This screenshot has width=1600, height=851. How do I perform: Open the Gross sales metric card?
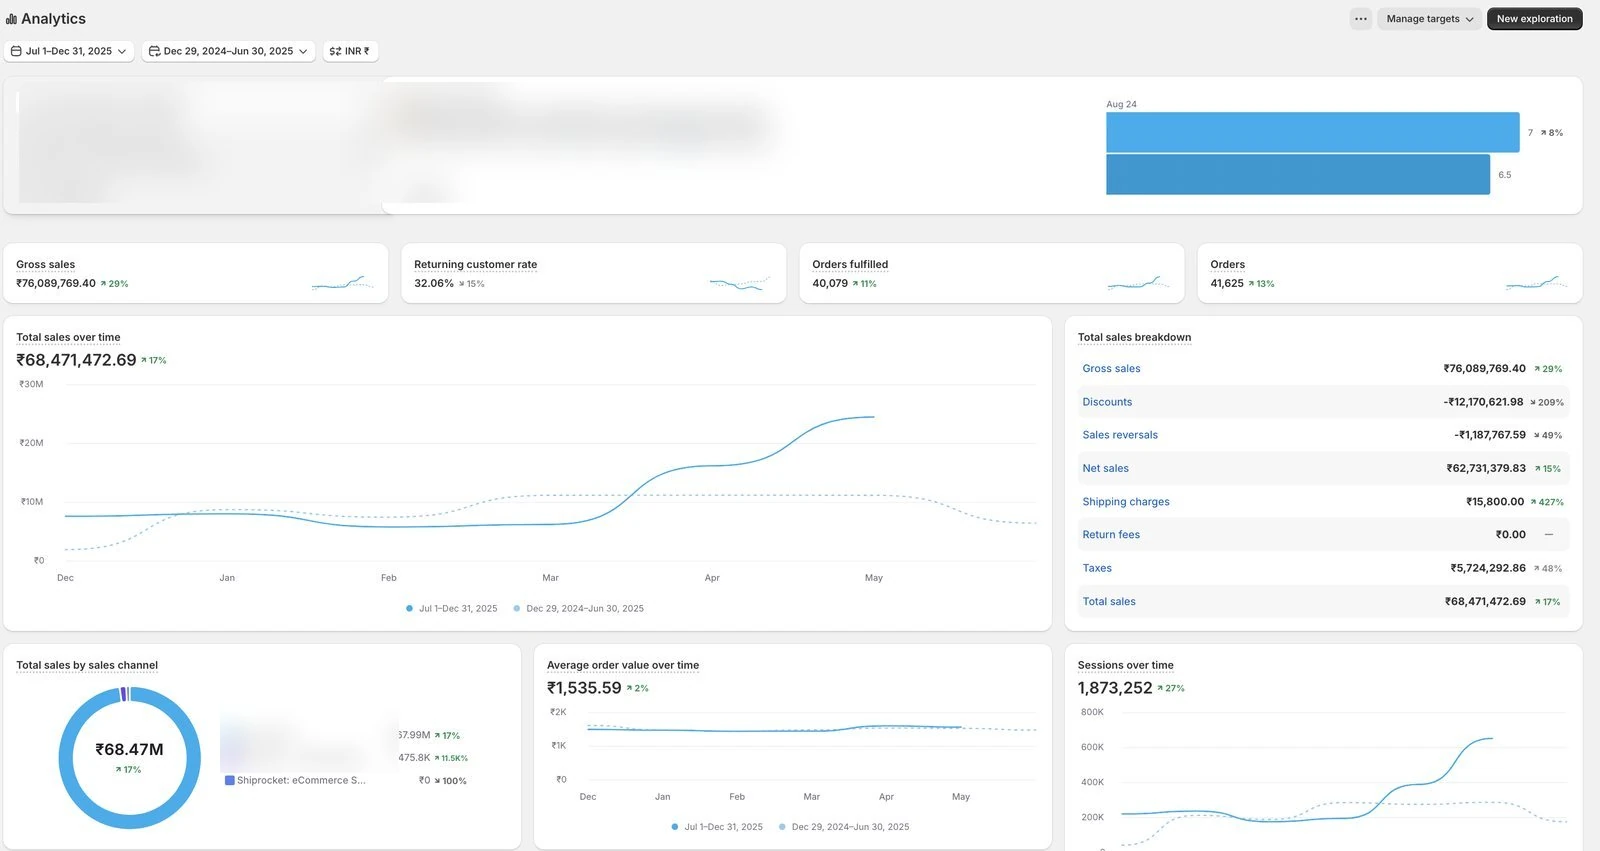[196, 273]
